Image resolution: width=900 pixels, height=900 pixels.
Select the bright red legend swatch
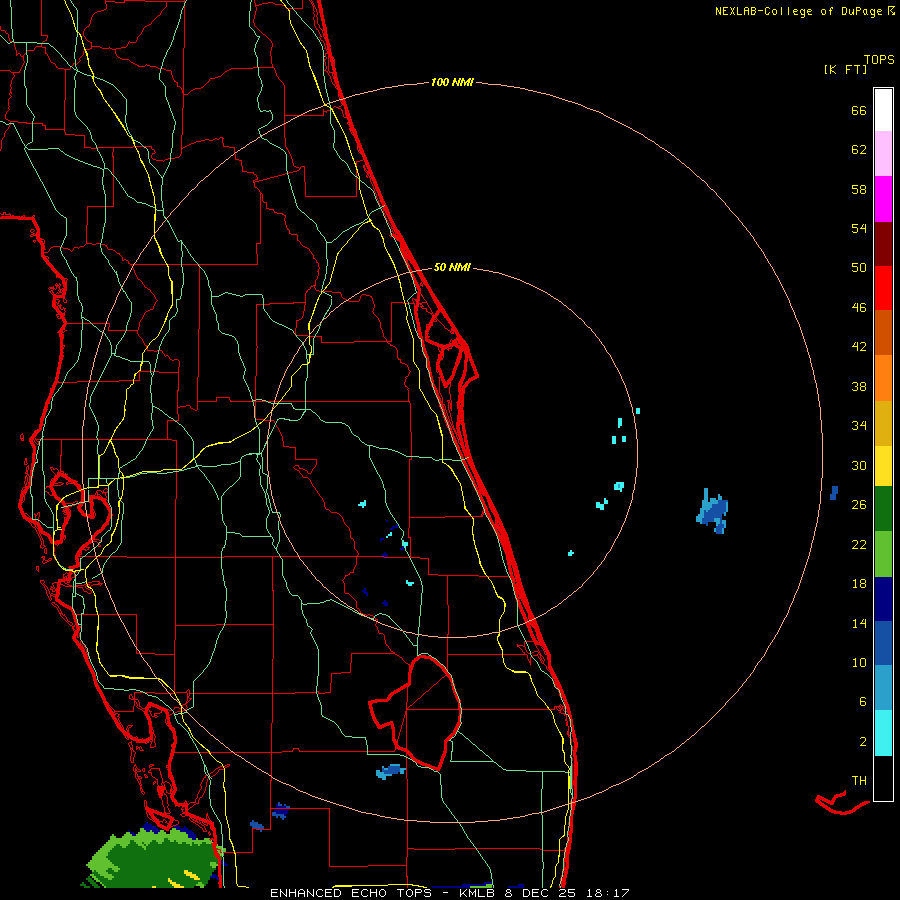tap(883, 288)
